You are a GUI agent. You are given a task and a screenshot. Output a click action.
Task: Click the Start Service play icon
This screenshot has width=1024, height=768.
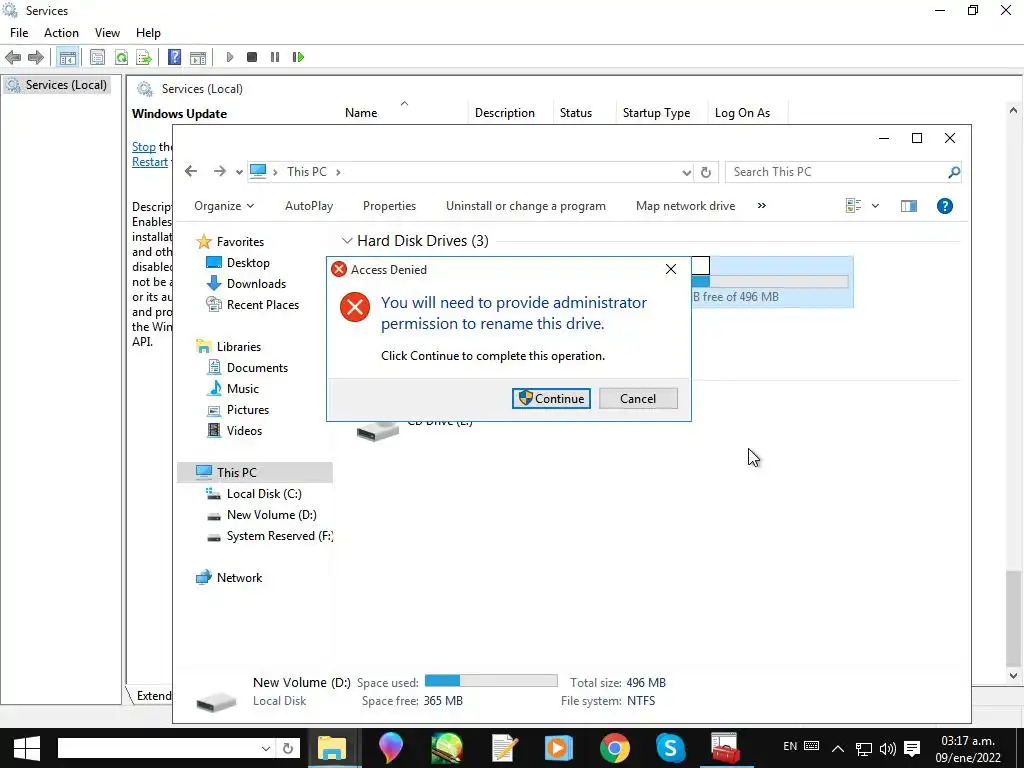coord(229,57)
